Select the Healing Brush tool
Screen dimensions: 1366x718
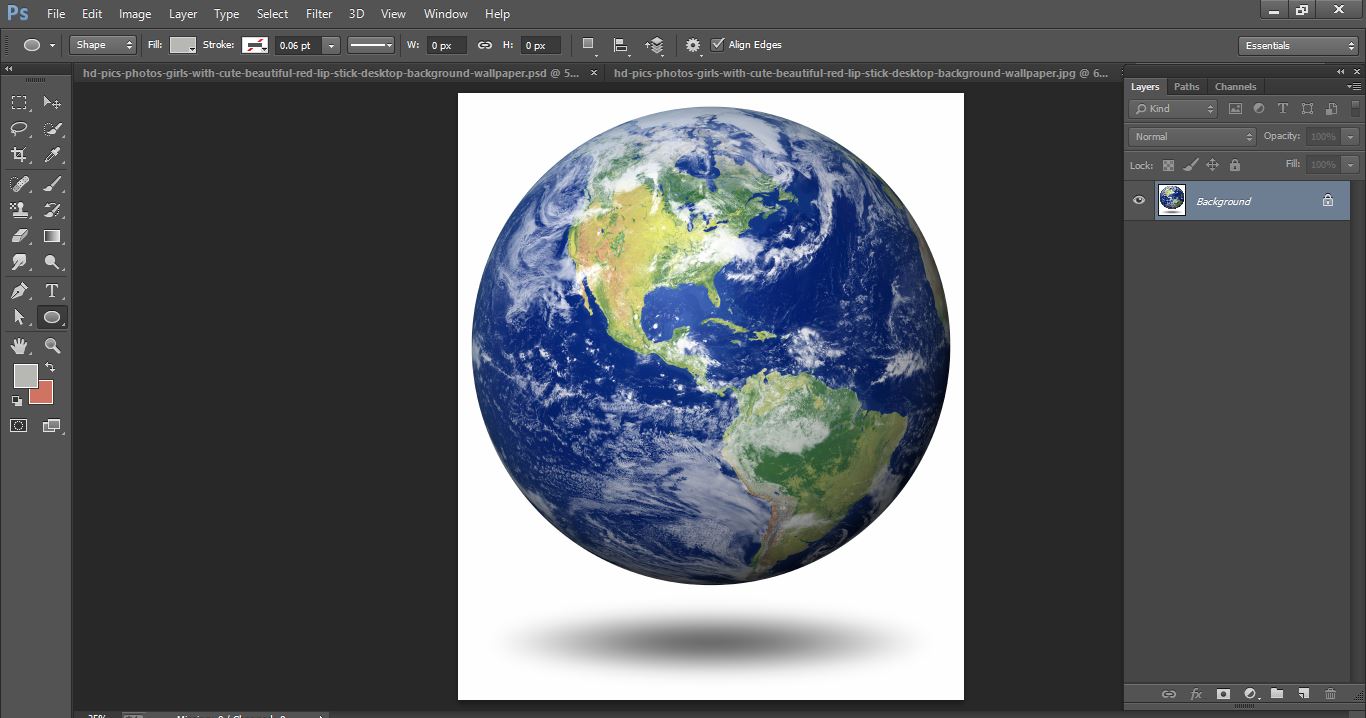[x=18, y=183]
